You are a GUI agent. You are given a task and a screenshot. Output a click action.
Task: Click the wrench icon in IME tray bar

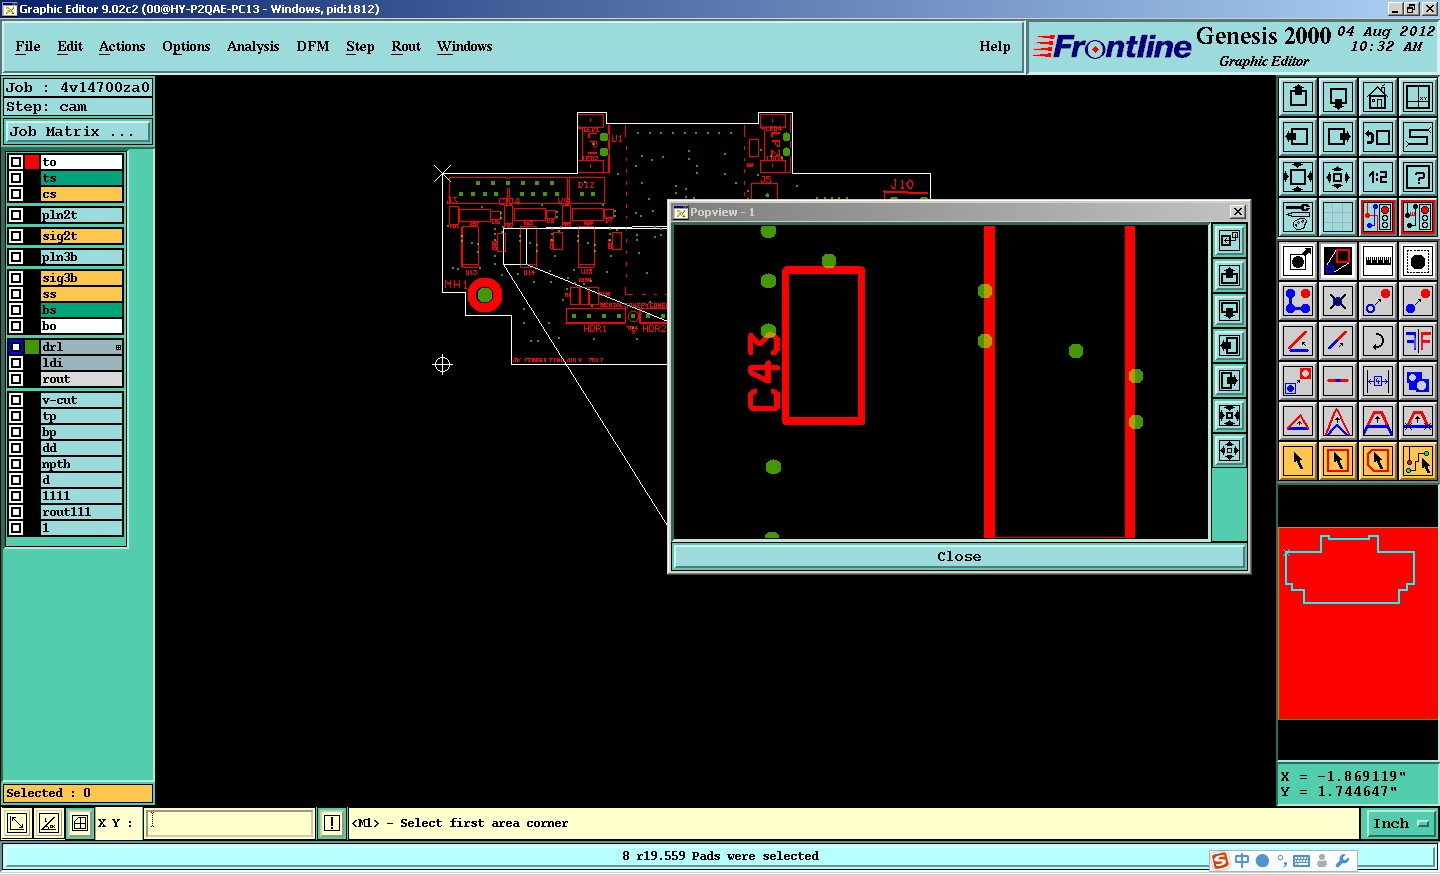(1343, 860)
